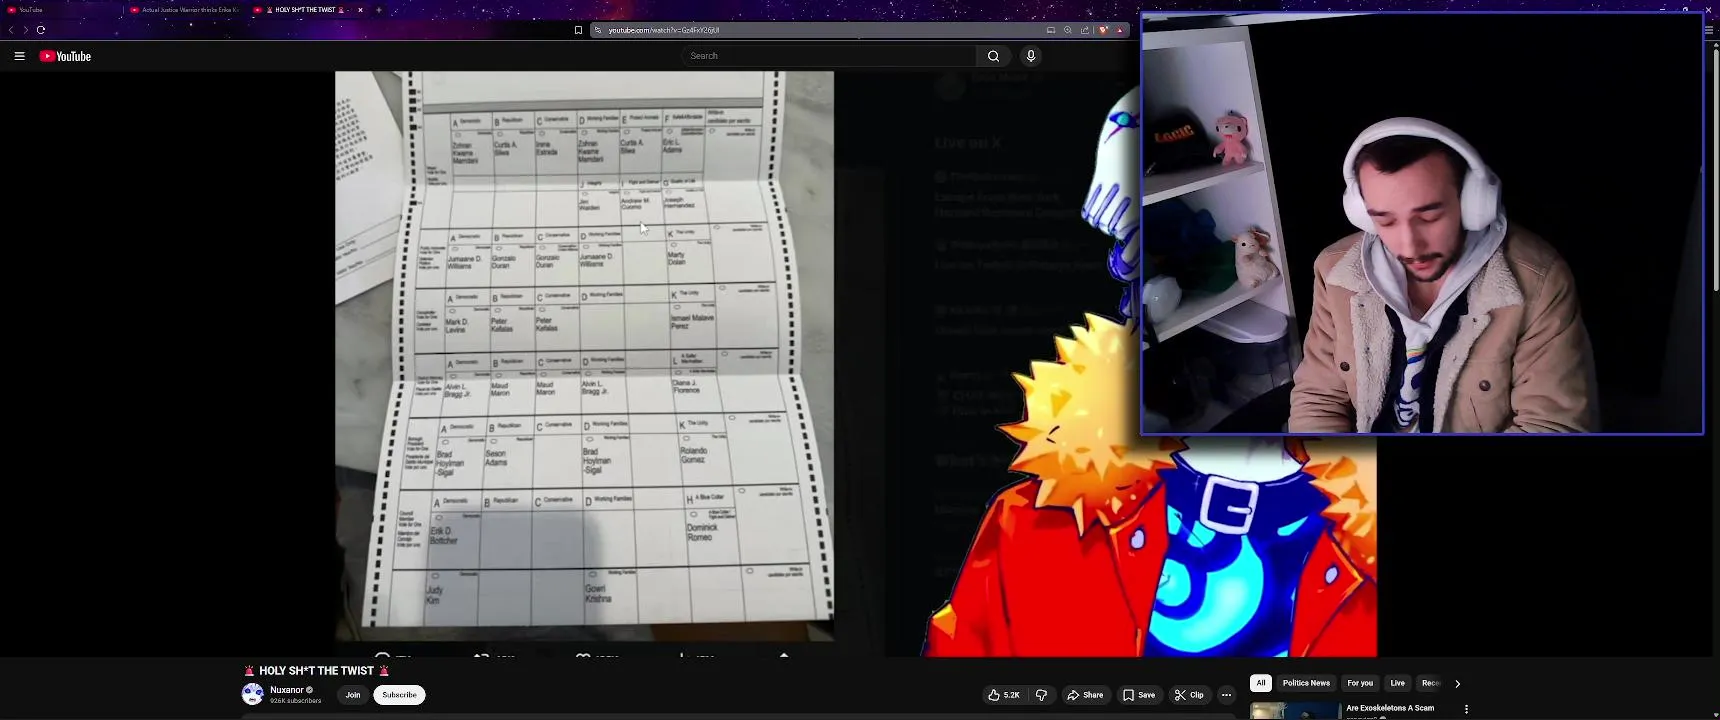This screenshot has height=720, width=1720.
Task: Reload the page with the refresh icon
Action: click(x=41, y=30)
